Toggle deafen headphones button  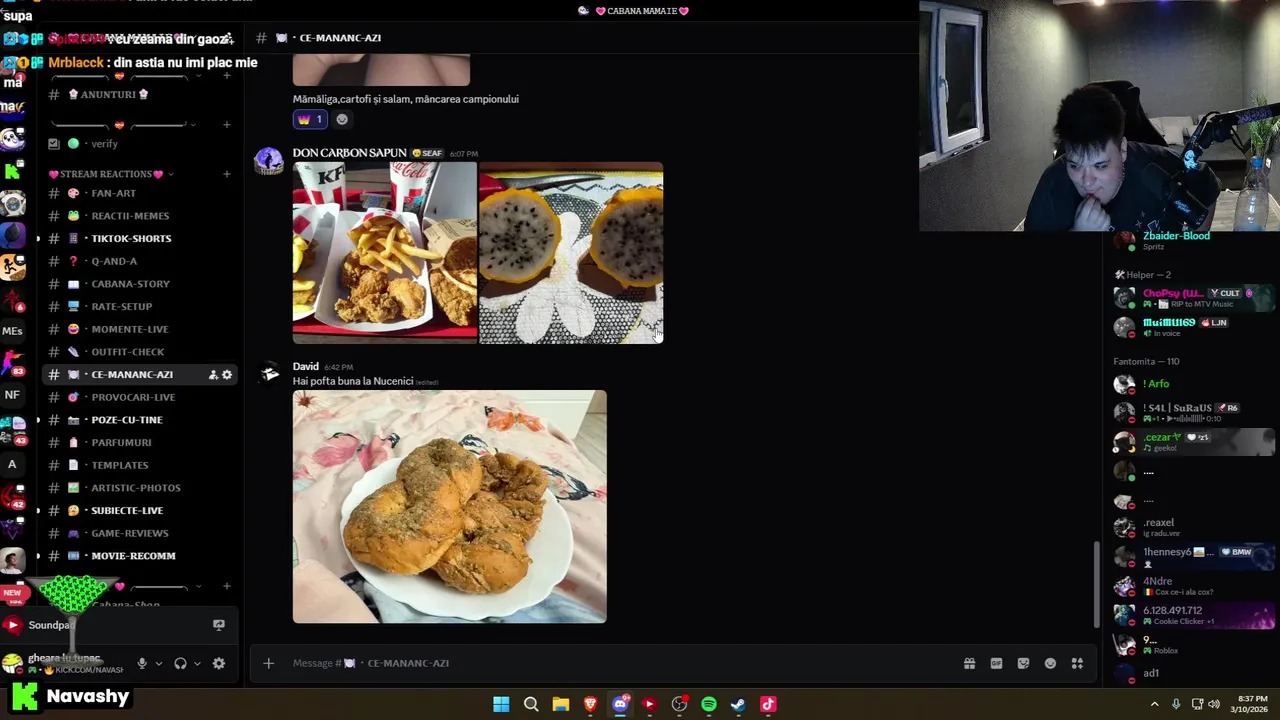tap(180, 663)
